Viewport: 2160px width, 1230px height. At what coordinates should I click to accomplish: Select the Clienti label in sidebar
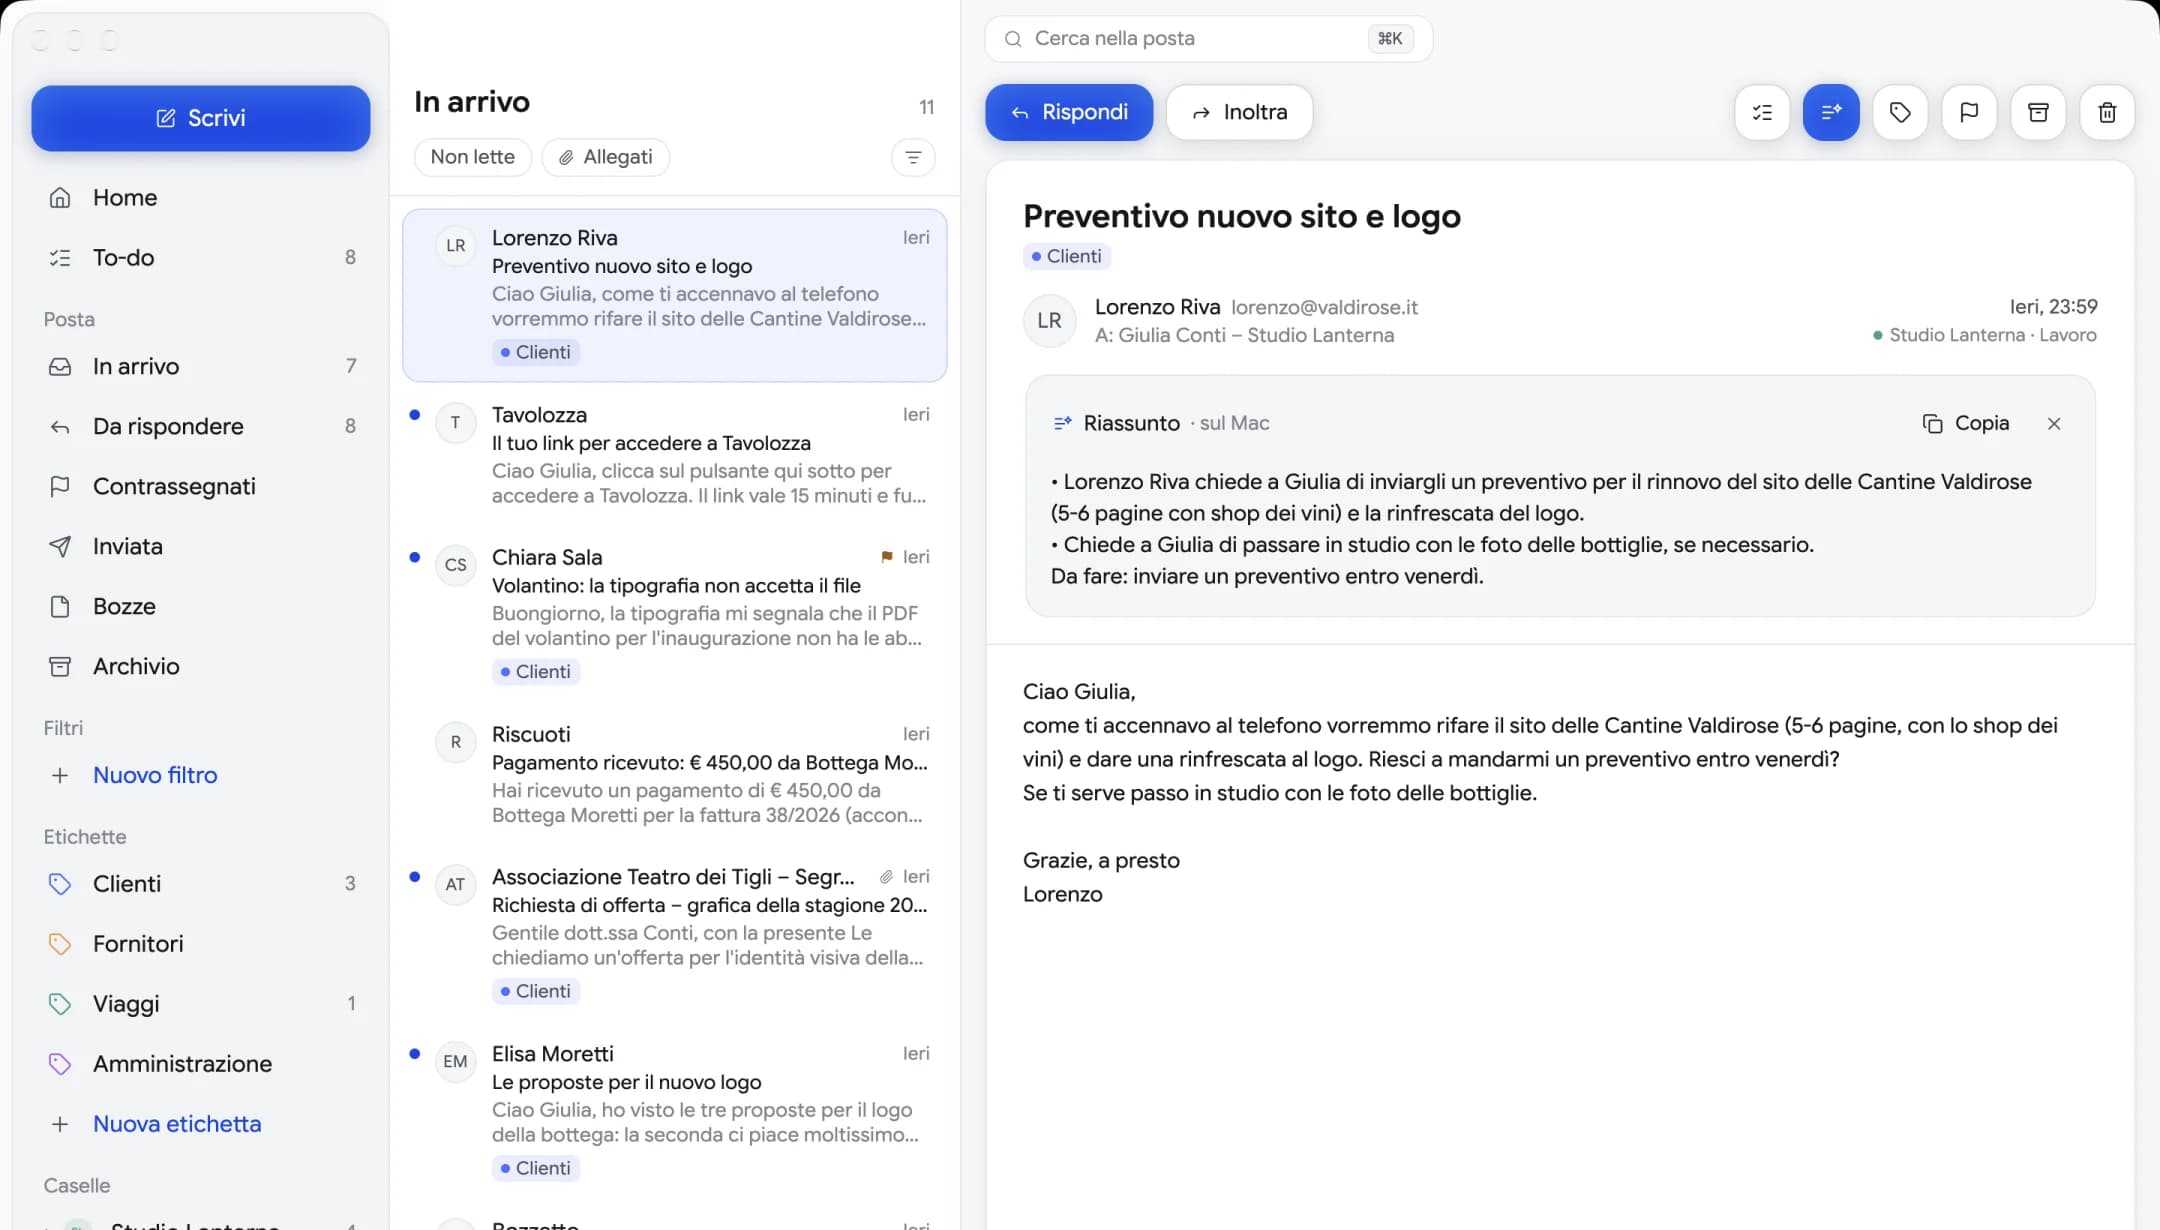pyautogui.click(x=201, y=884)
